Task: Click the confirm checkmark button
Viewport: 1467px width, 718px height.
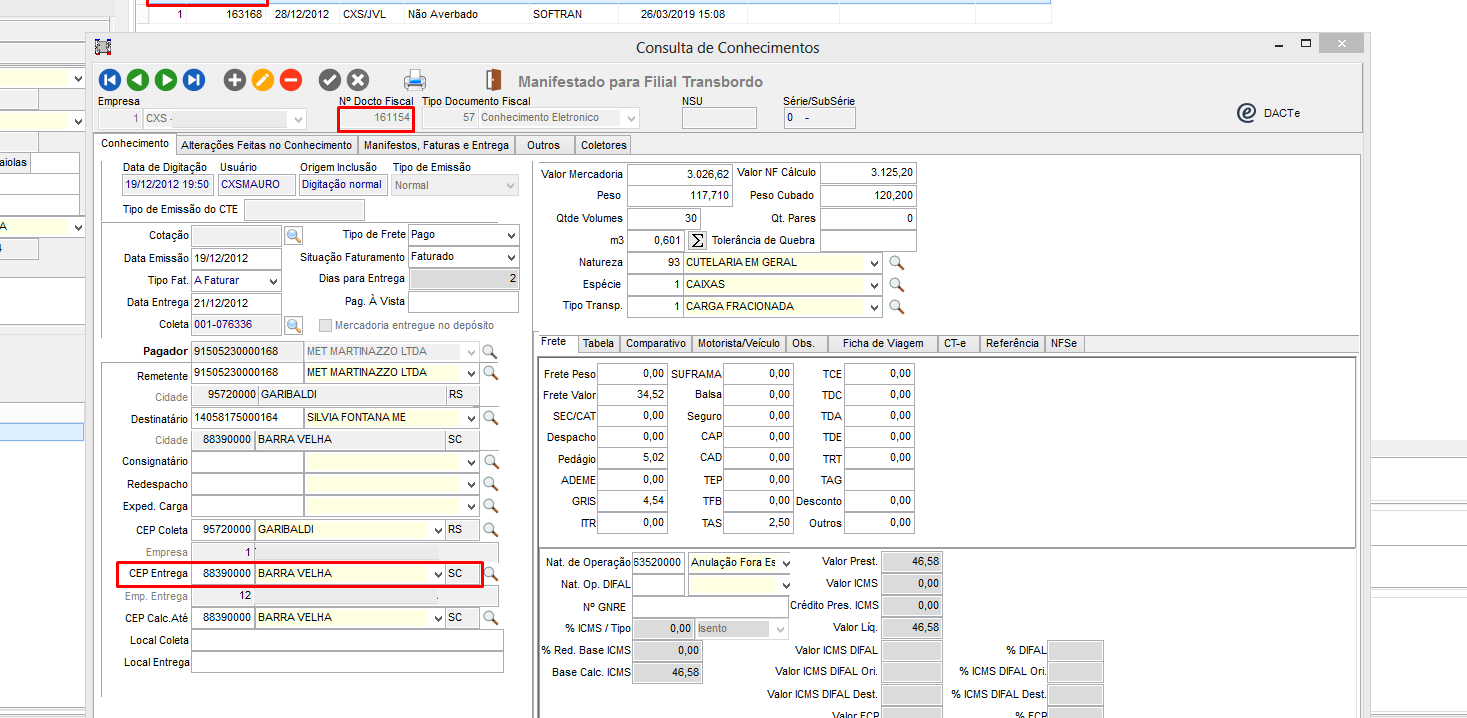Action: click(x=329, y=80)
